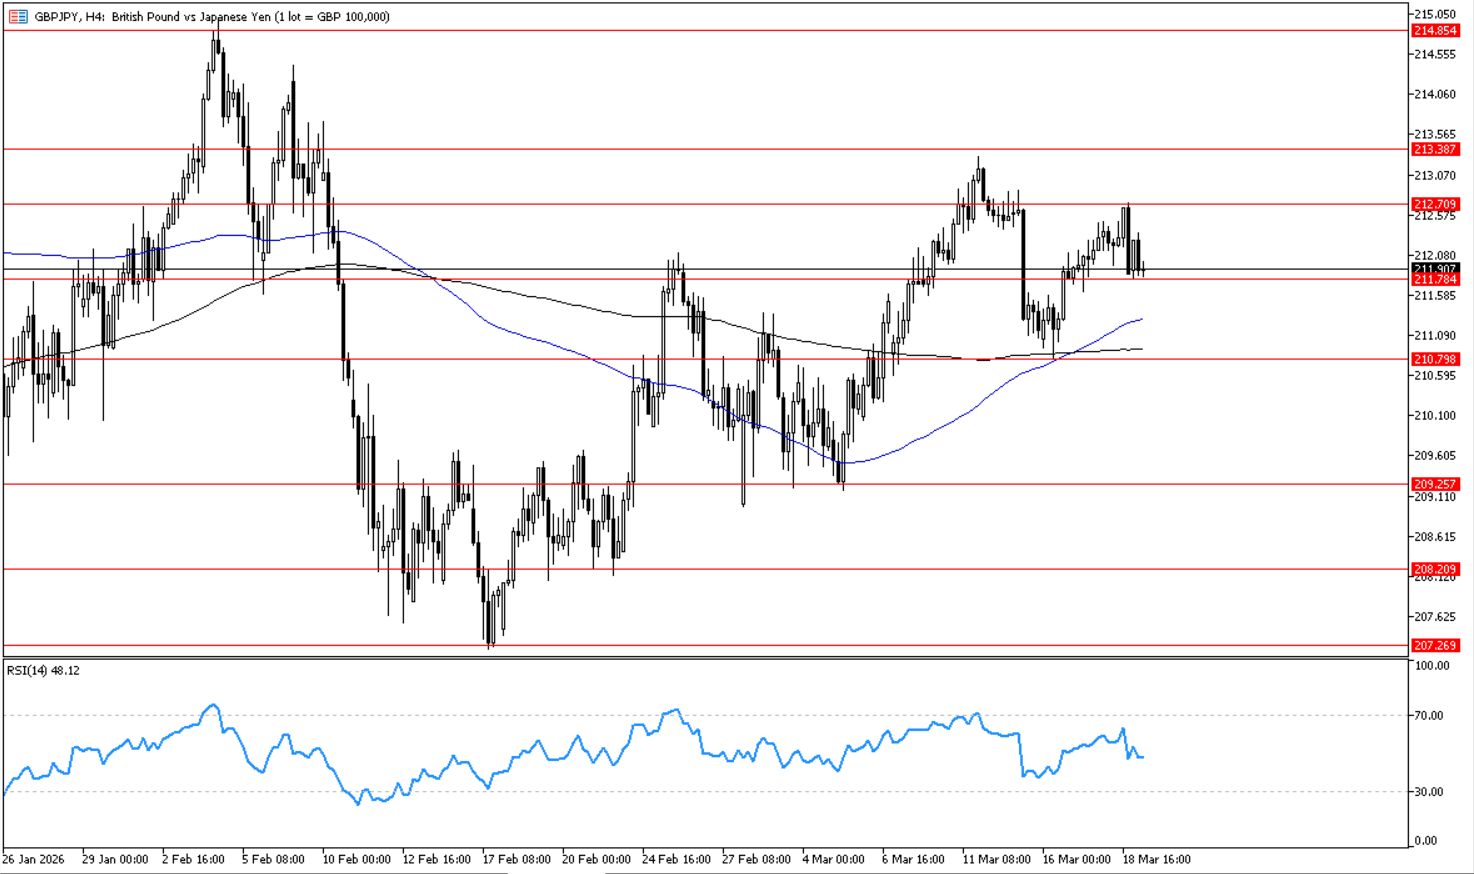Viewport: 1474px width, 874px height.
Task: Select the 214.854 red price level label
Action: 1435,31
